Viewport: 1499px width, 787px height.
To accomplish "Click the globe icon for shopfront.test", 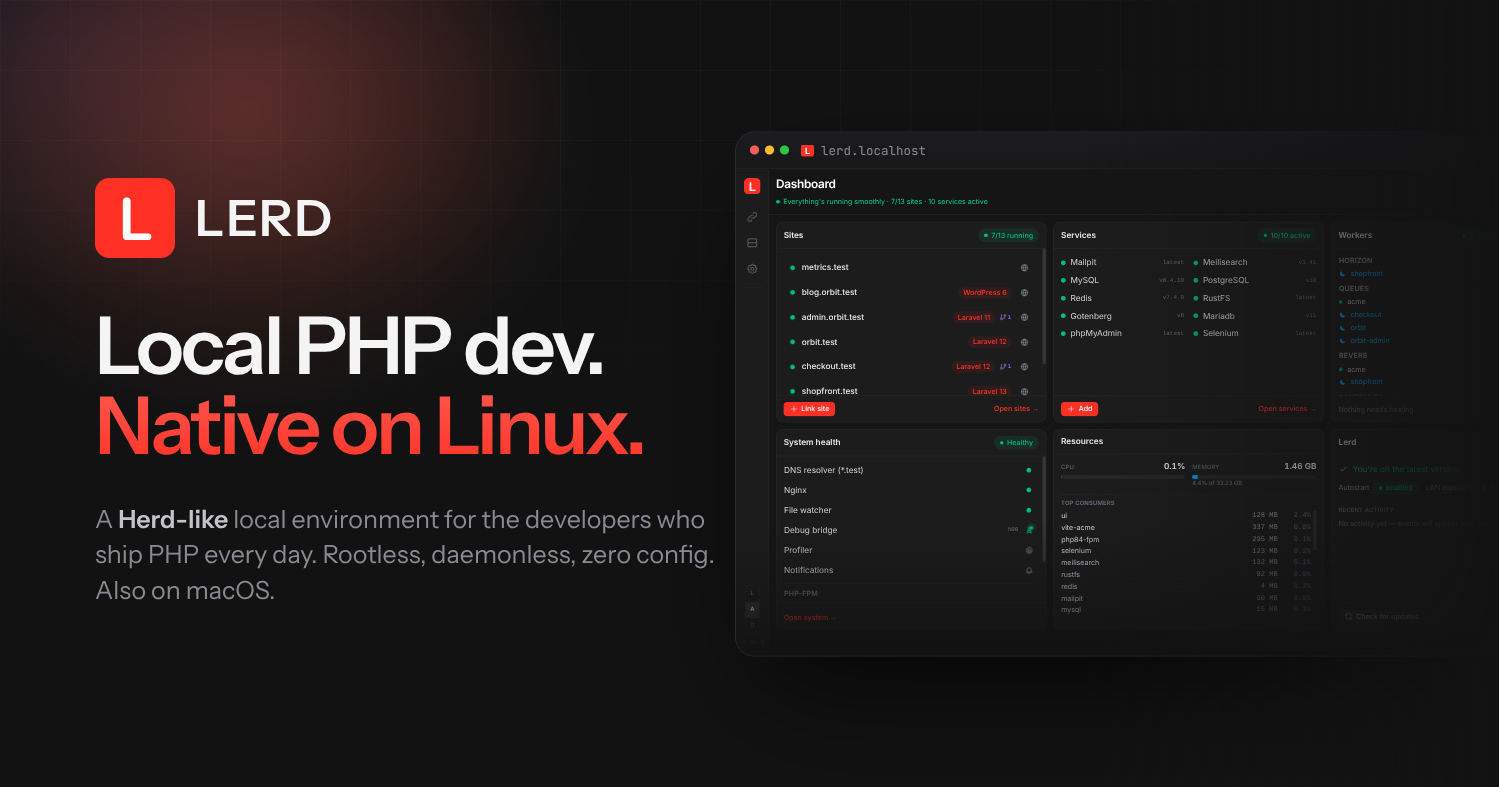I will pos(1024,391).
